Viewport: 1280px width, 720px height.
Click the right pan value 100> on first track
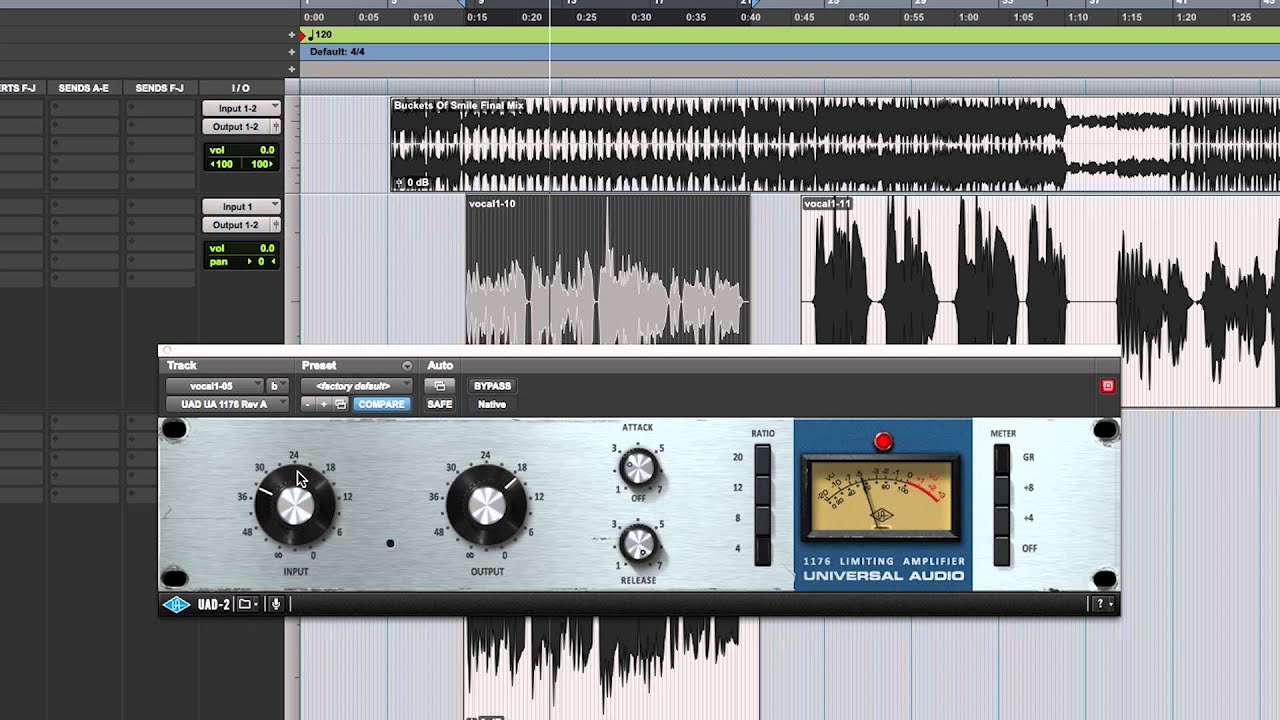259,164
